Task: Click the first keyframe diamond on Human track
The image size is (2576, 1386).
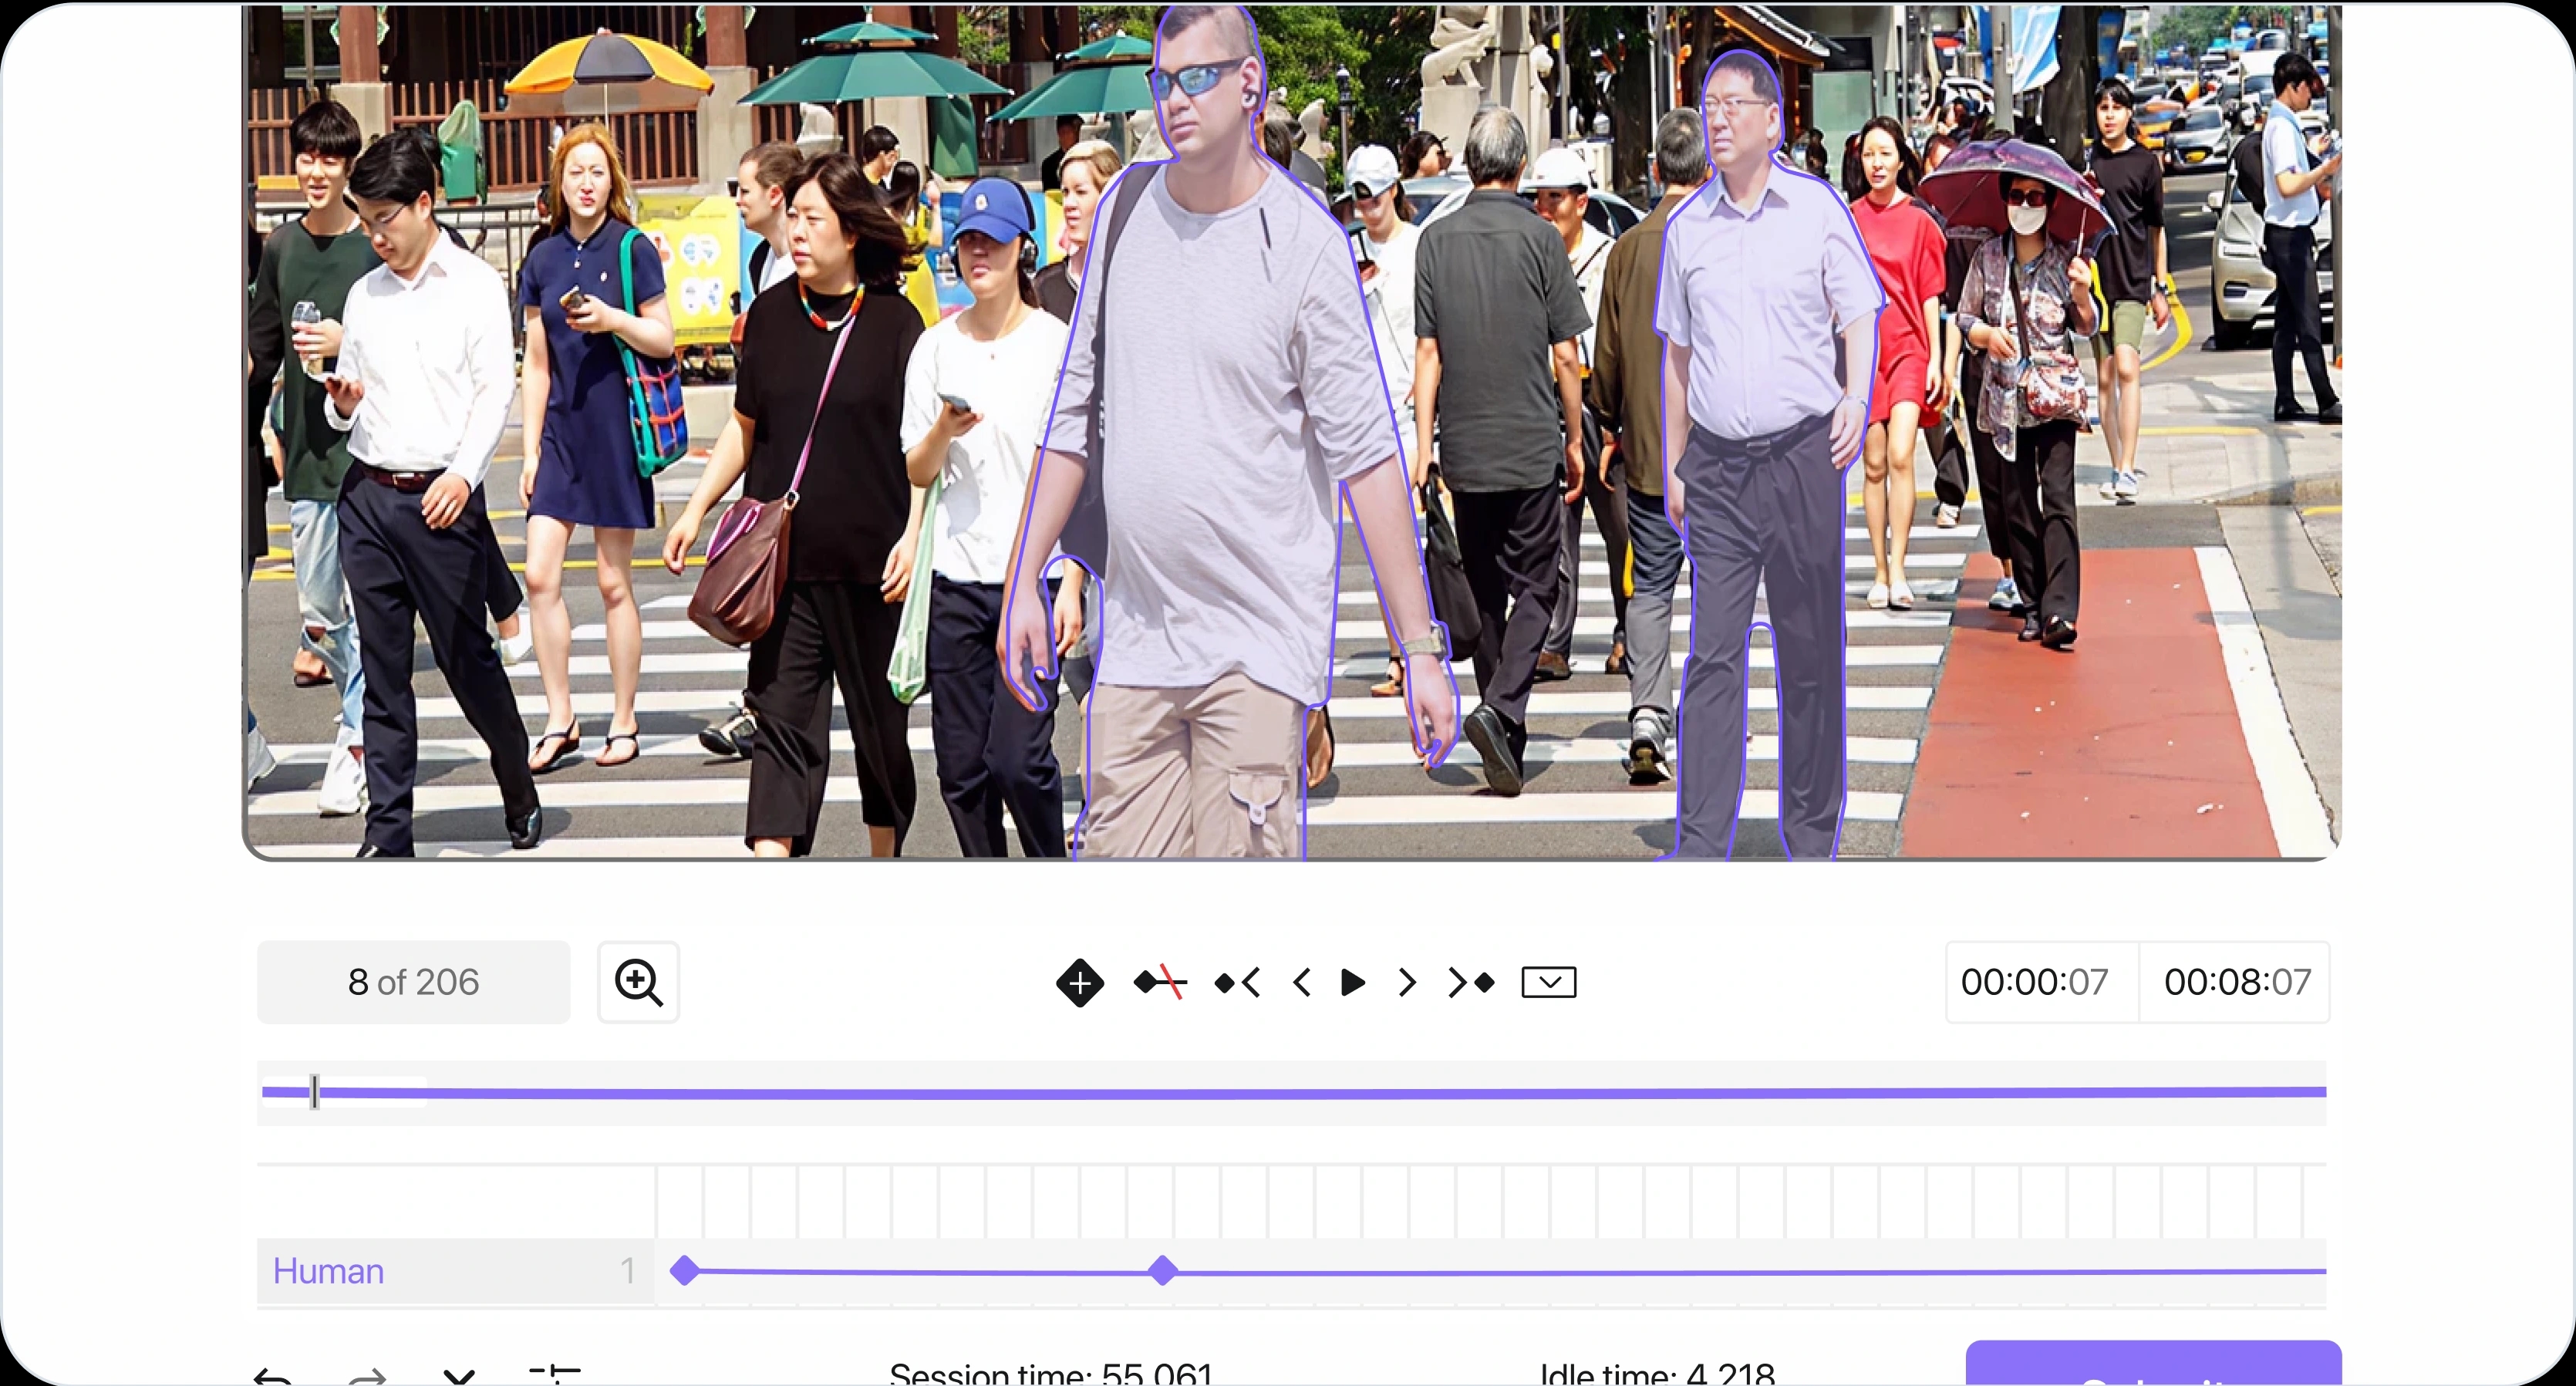Action: [685, 1271]
